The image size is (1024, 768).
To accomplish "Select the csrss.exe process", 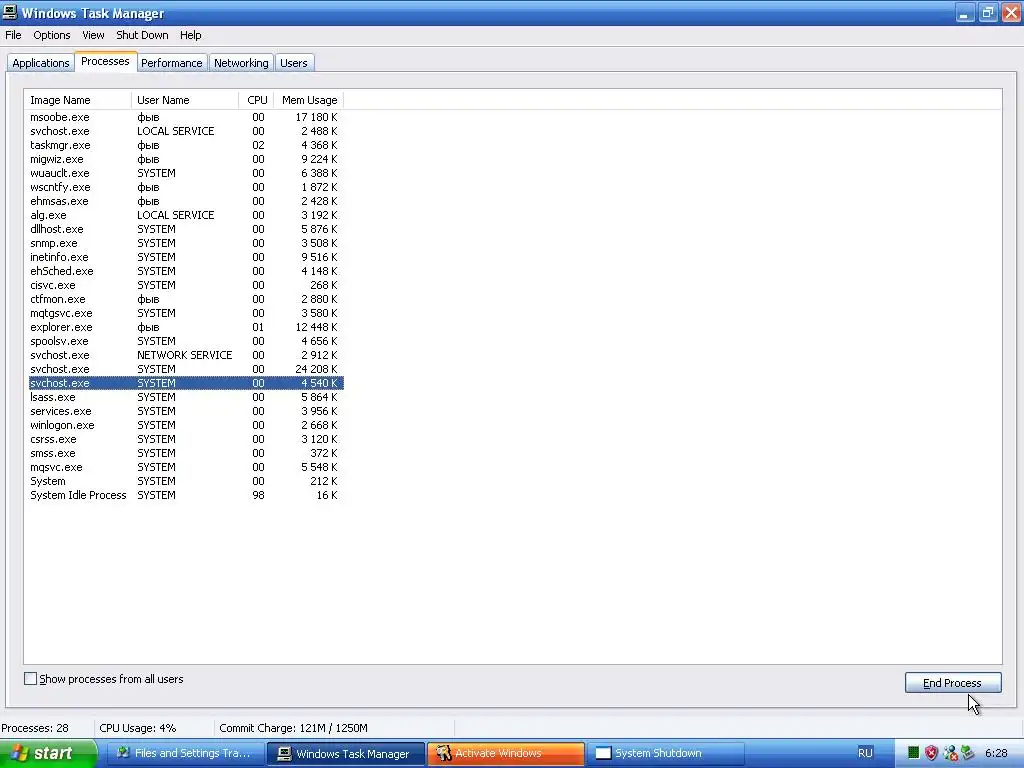I will pyautogui.click(x=185, y=440).
